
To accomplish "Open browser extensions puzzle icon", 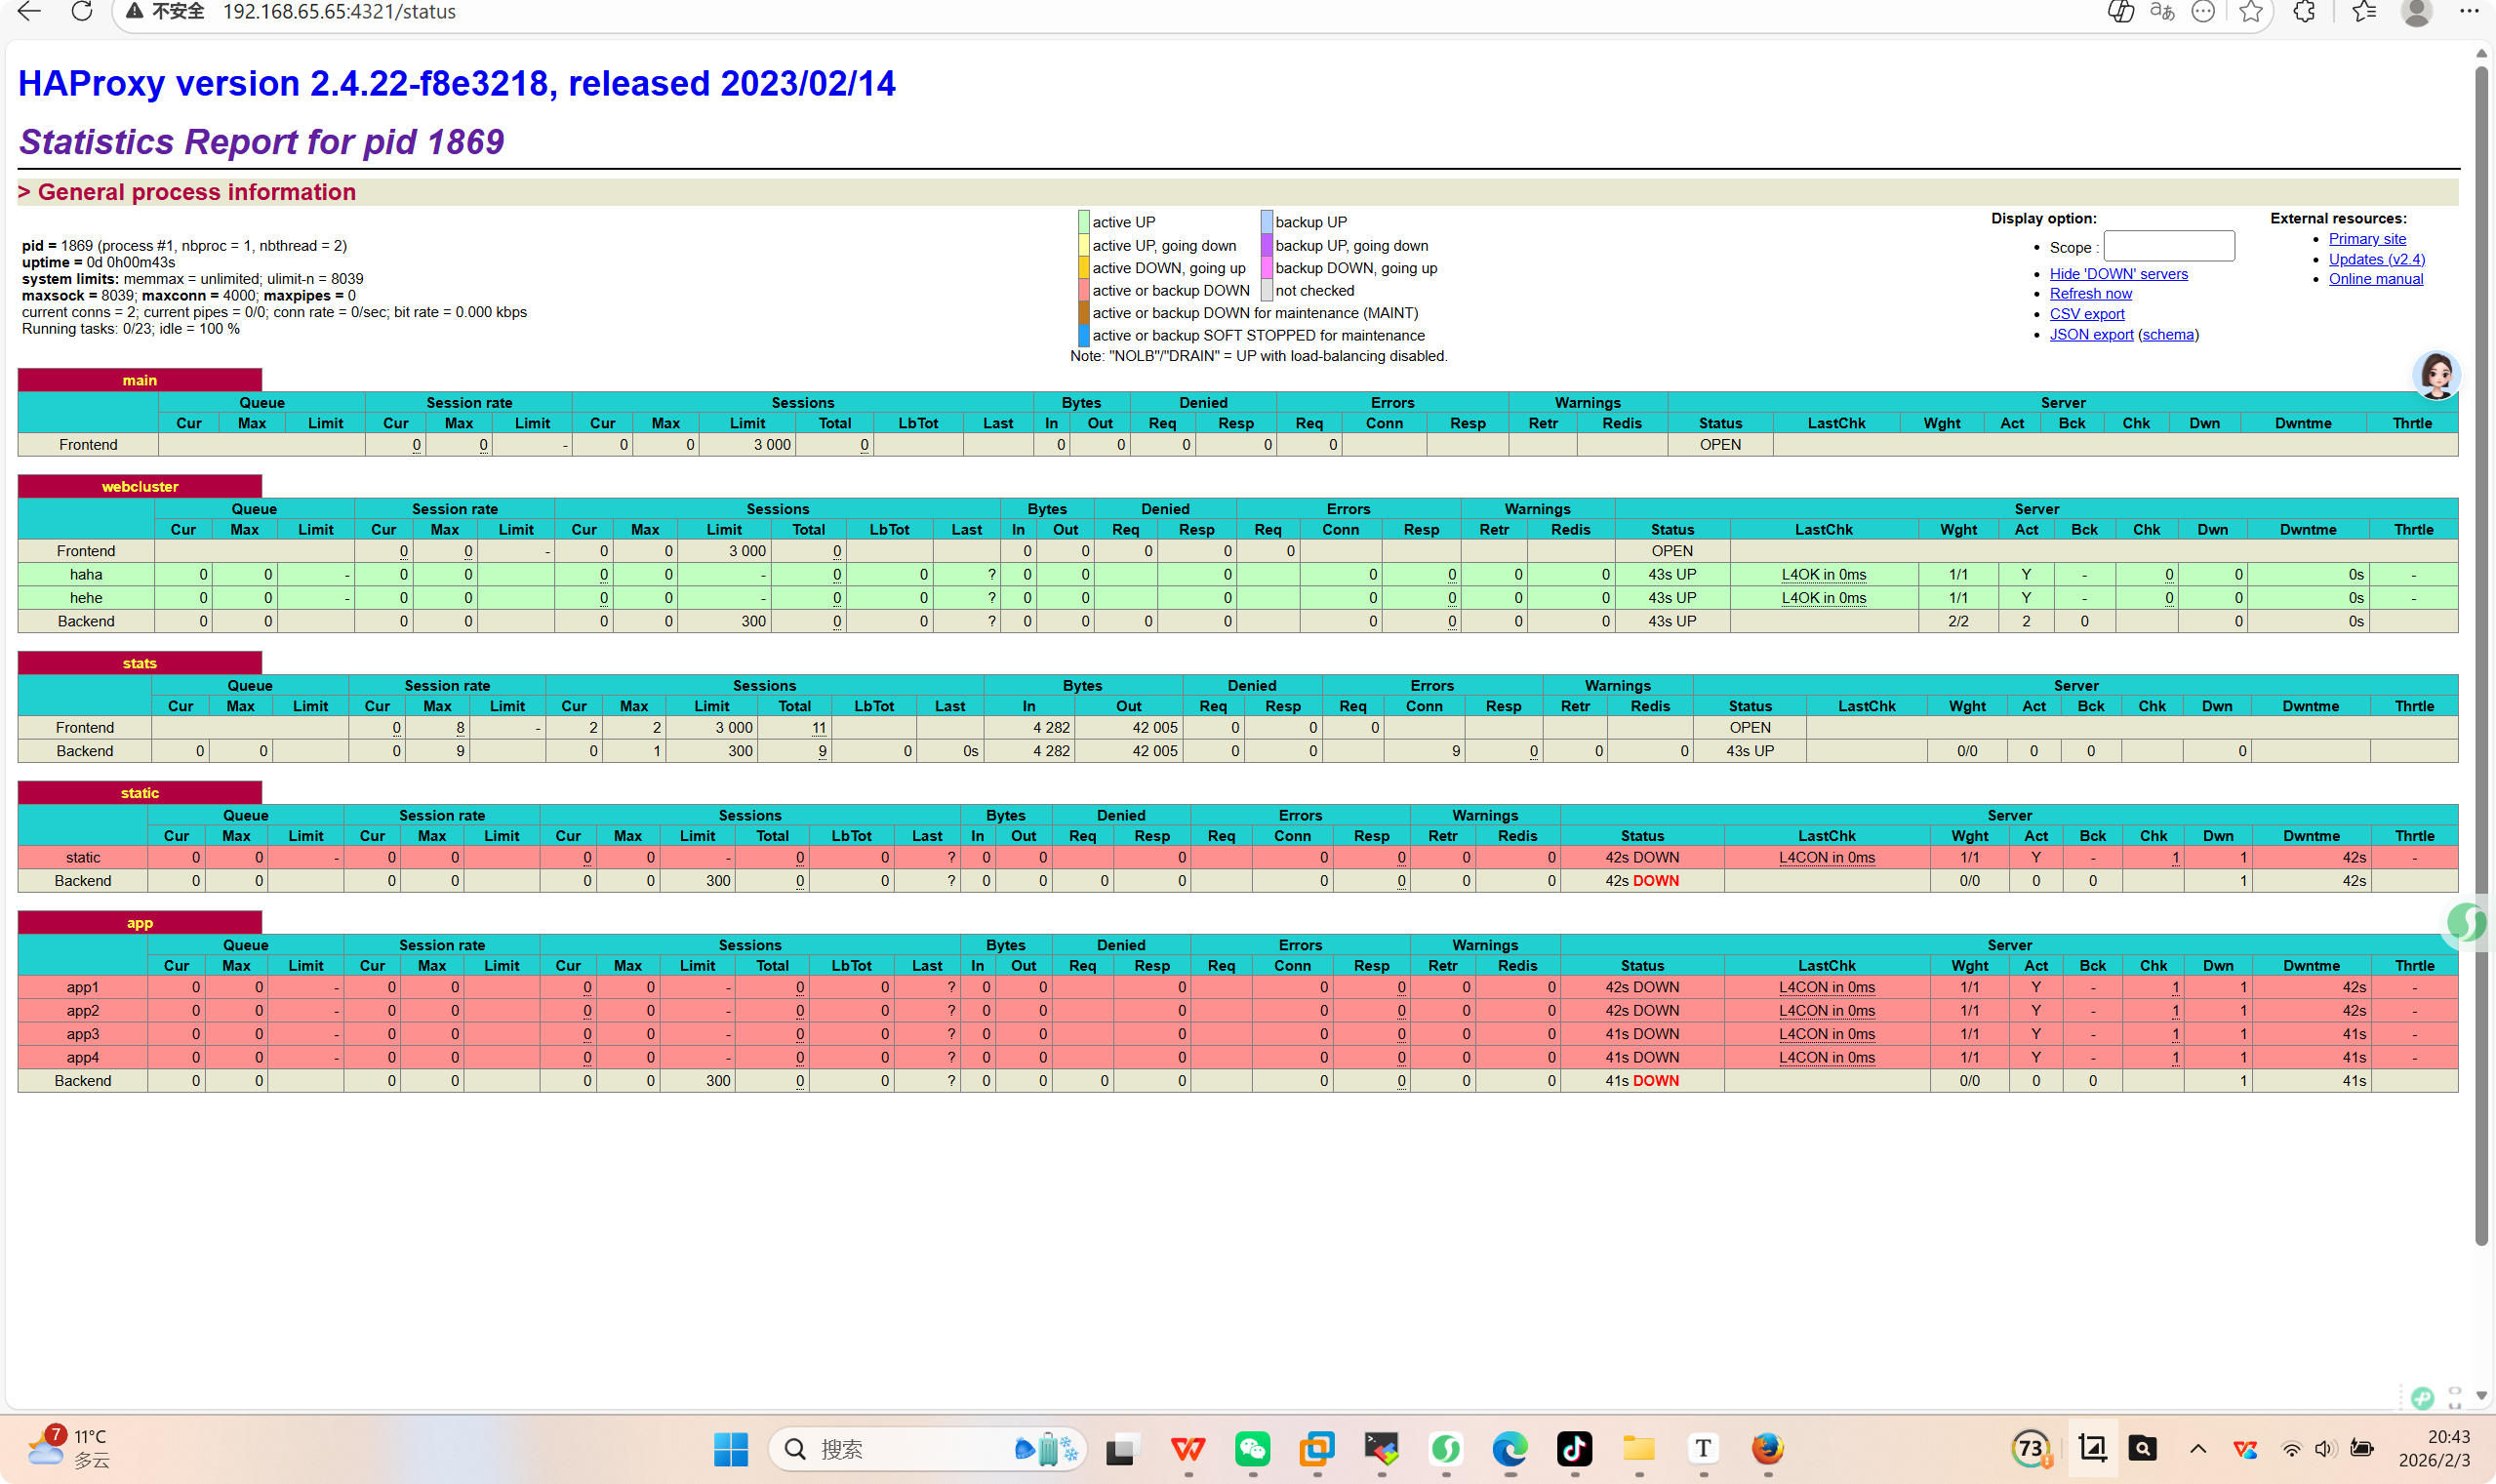I will tap(2304, 12).
